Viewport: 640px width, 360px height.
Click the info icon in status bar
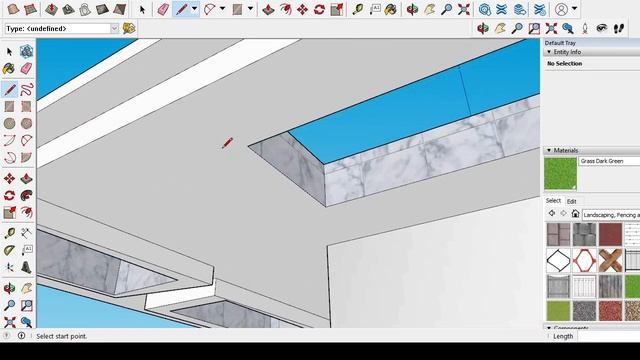[x=21, y=336]
